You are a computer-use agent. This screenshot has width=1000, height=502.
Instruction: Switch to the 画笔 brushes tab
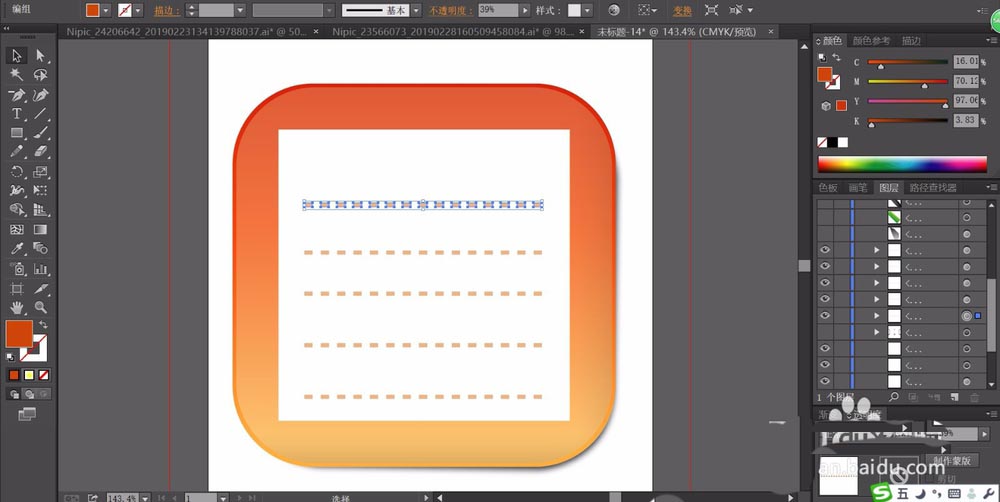point(858,188)
